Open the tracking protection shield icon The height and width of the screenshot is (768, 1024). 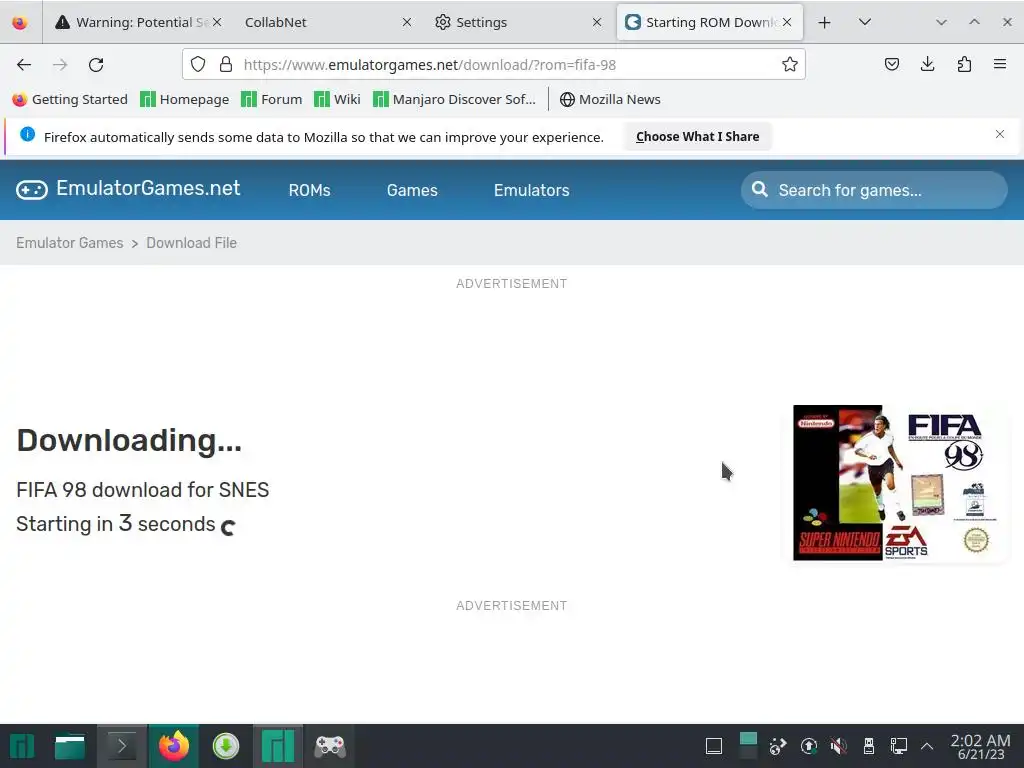pyautogui.click(x=198, y=64)
